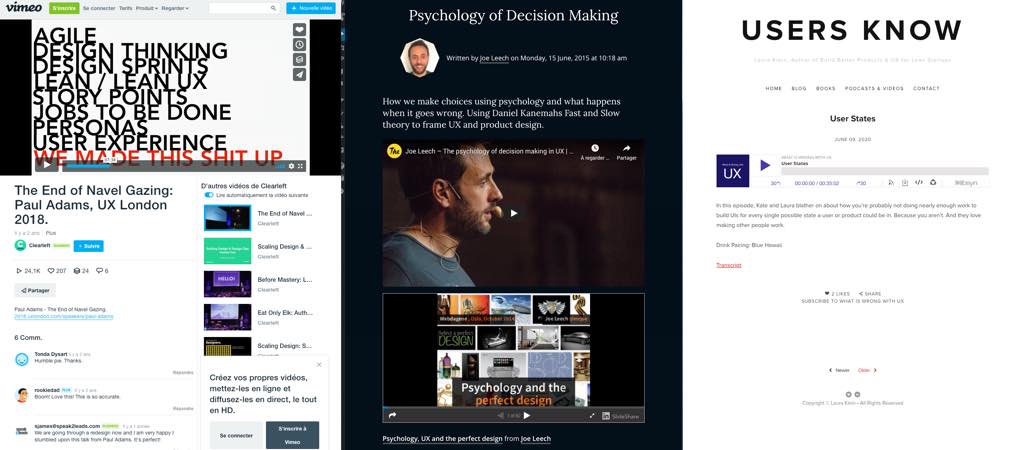
Task: Open the red Transcript link
Action: (729, 265)
